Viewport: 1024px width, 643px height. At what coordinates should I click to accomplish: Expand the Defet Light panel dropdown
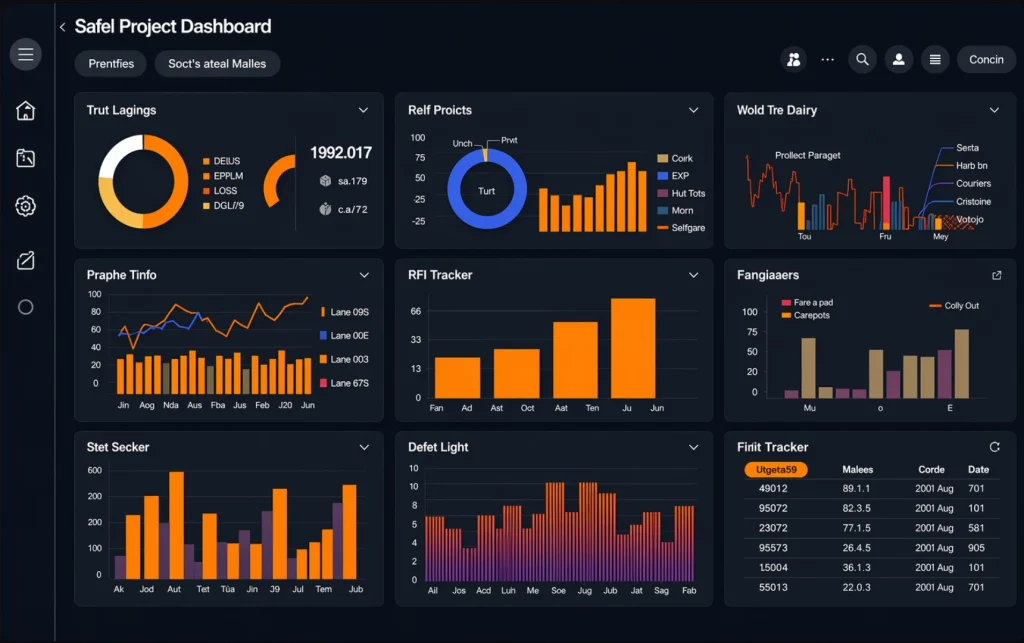click(693, 447)
